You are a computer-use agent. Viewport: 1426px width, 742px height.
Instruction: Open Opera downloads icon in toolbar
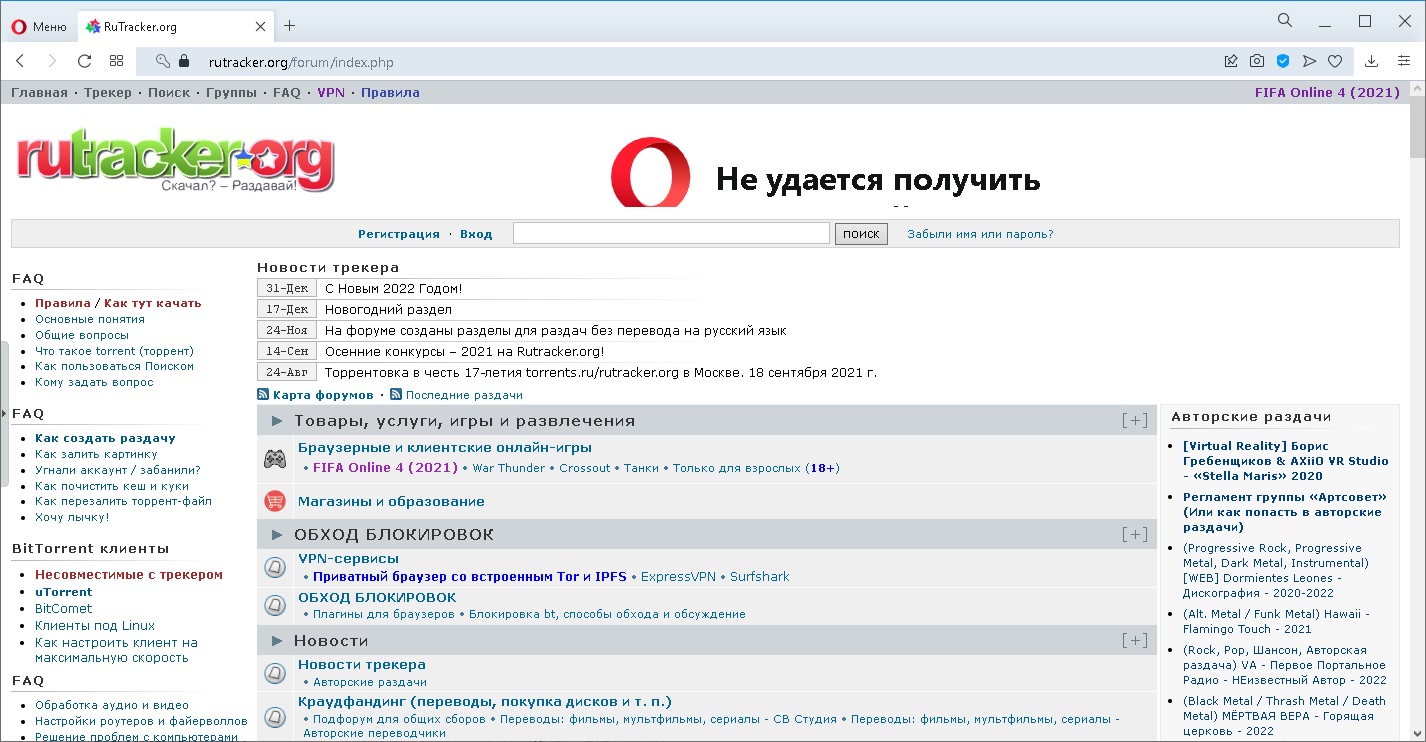(1371, 61)
